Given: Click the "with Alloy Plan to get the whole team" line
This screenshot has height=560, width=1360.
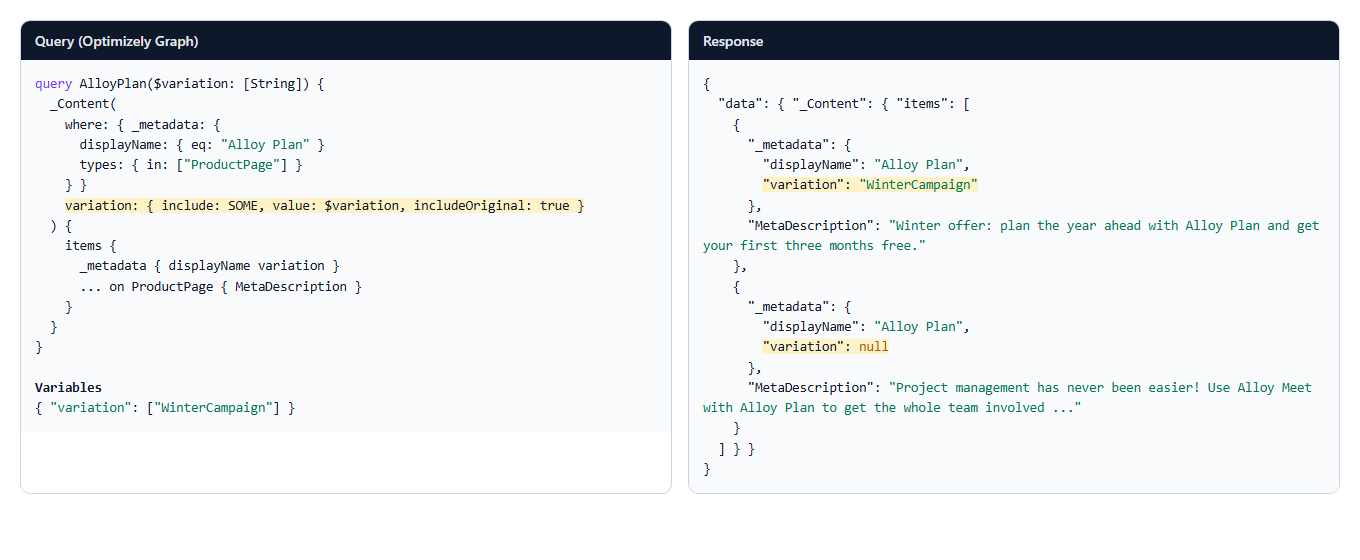Looking at the screenshot, I should click(x=892, y=408).
